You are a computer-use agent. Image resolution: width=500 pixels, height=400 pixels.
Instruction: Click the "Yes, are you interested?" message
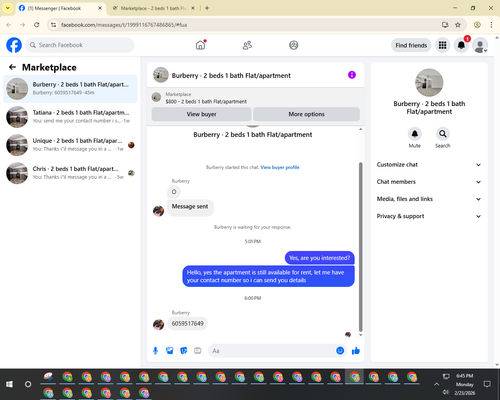coord(319,258)
